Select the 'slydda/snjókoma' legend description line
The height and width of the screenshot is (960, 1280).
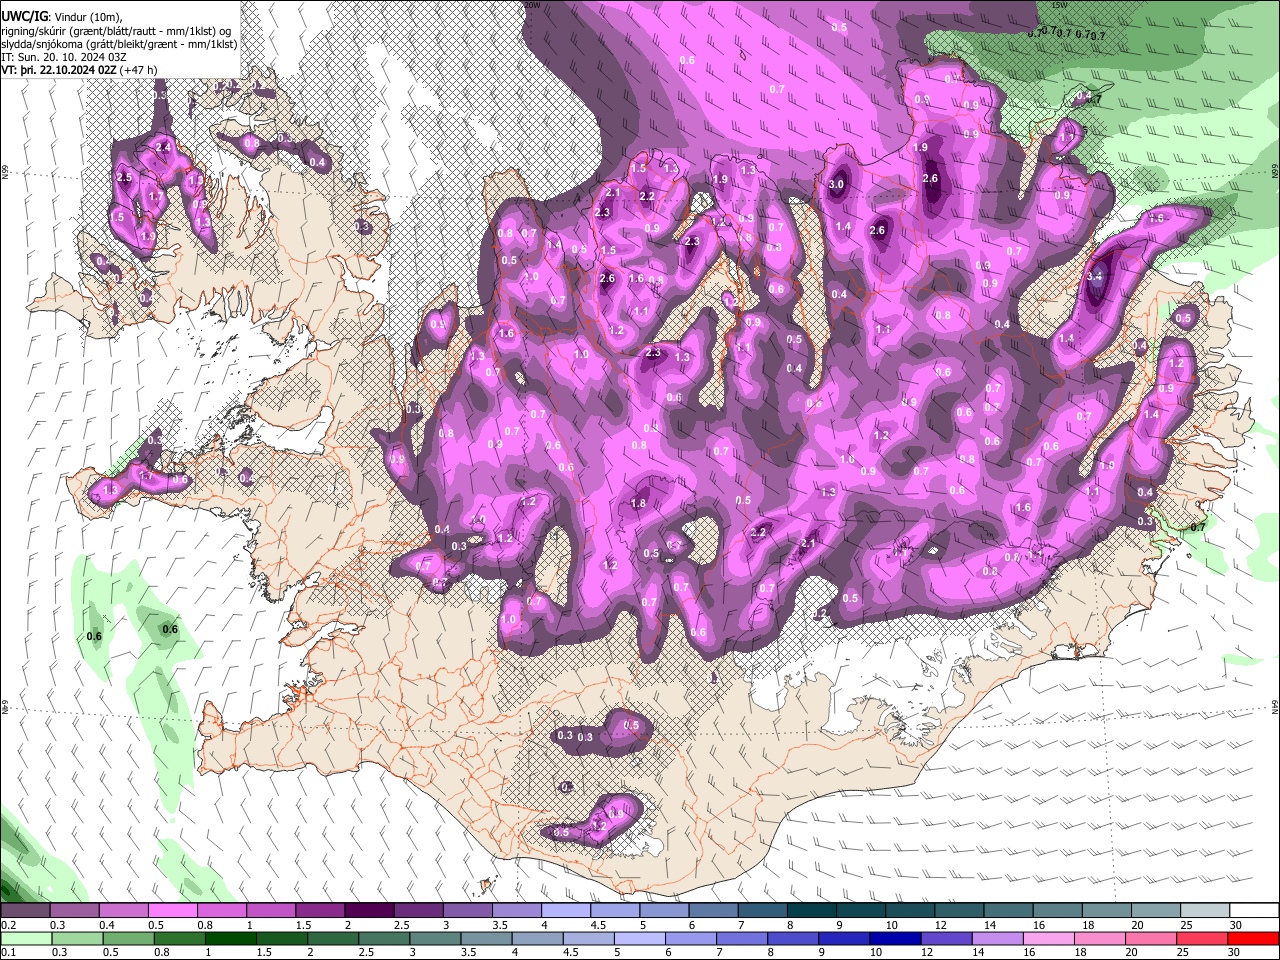[x=119, y=44]
